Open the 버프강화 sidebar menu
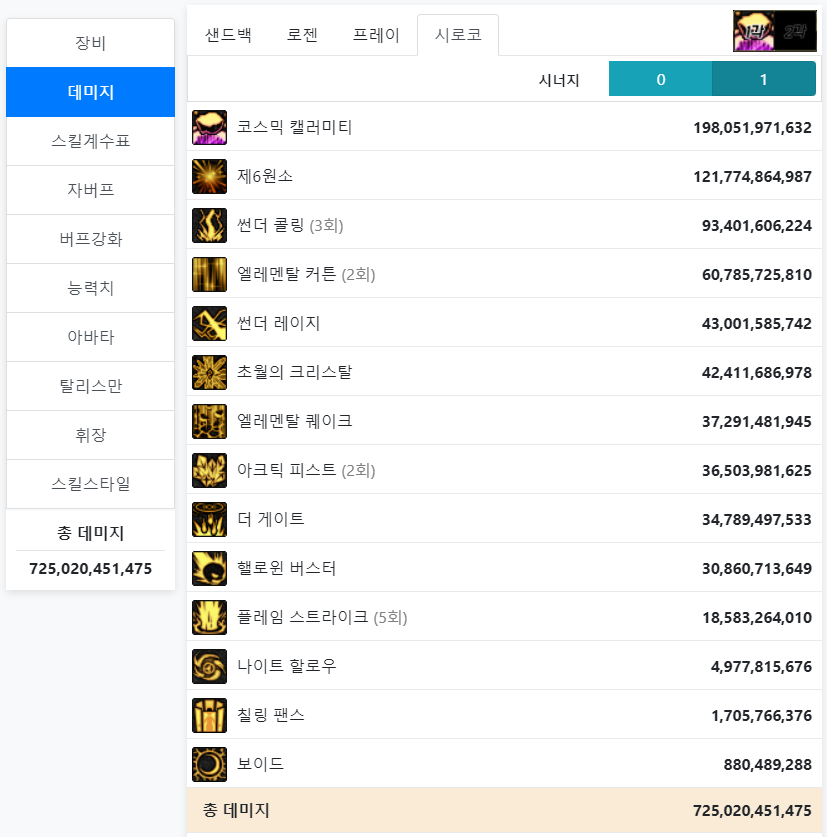 click(90, 239)
